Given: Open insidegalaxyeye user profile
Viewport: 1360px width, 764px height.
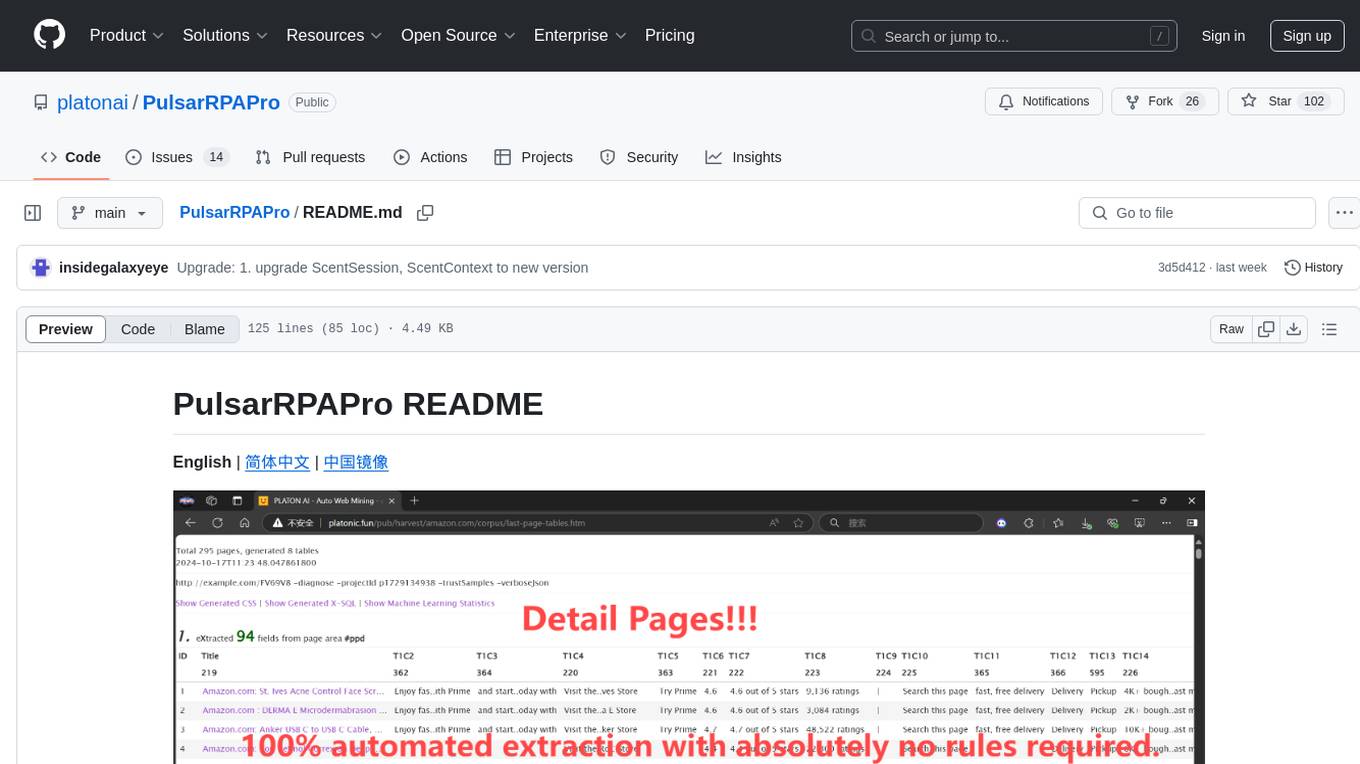Looking at the screenshot, I should [114, 268].
